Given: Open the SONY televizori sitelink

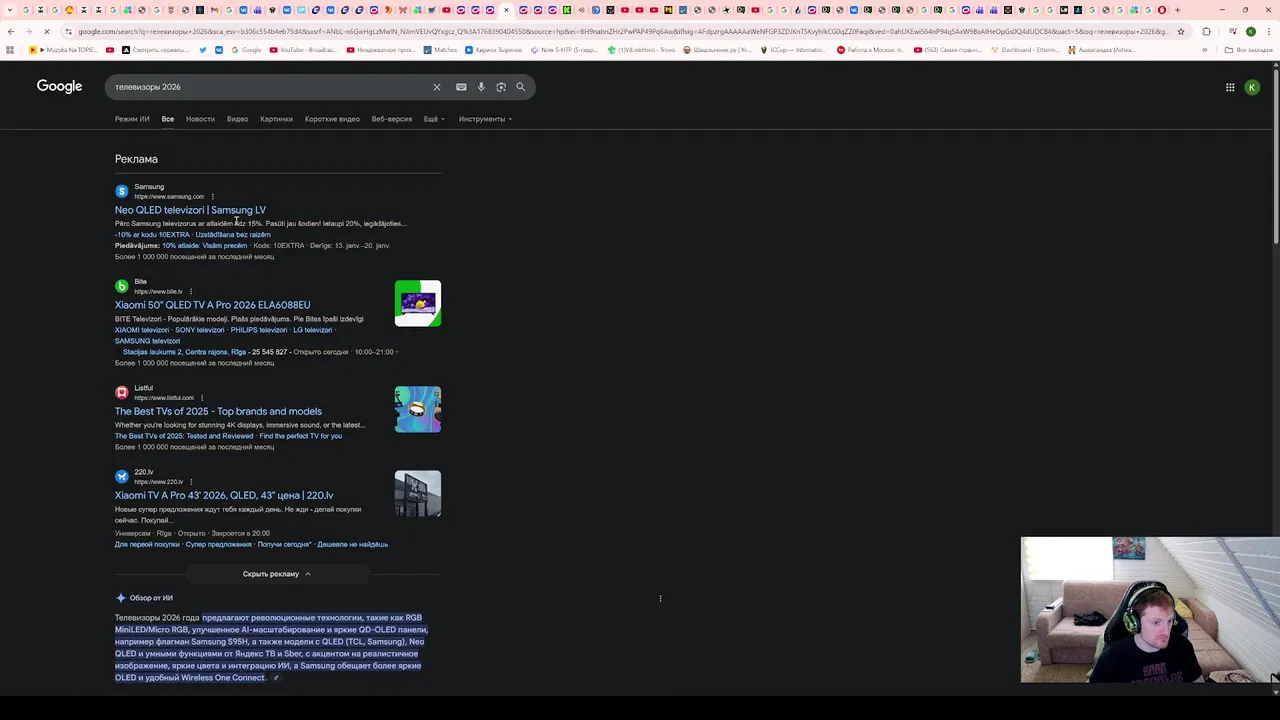Looking at the screenshot, I should [x=199, y=330].
